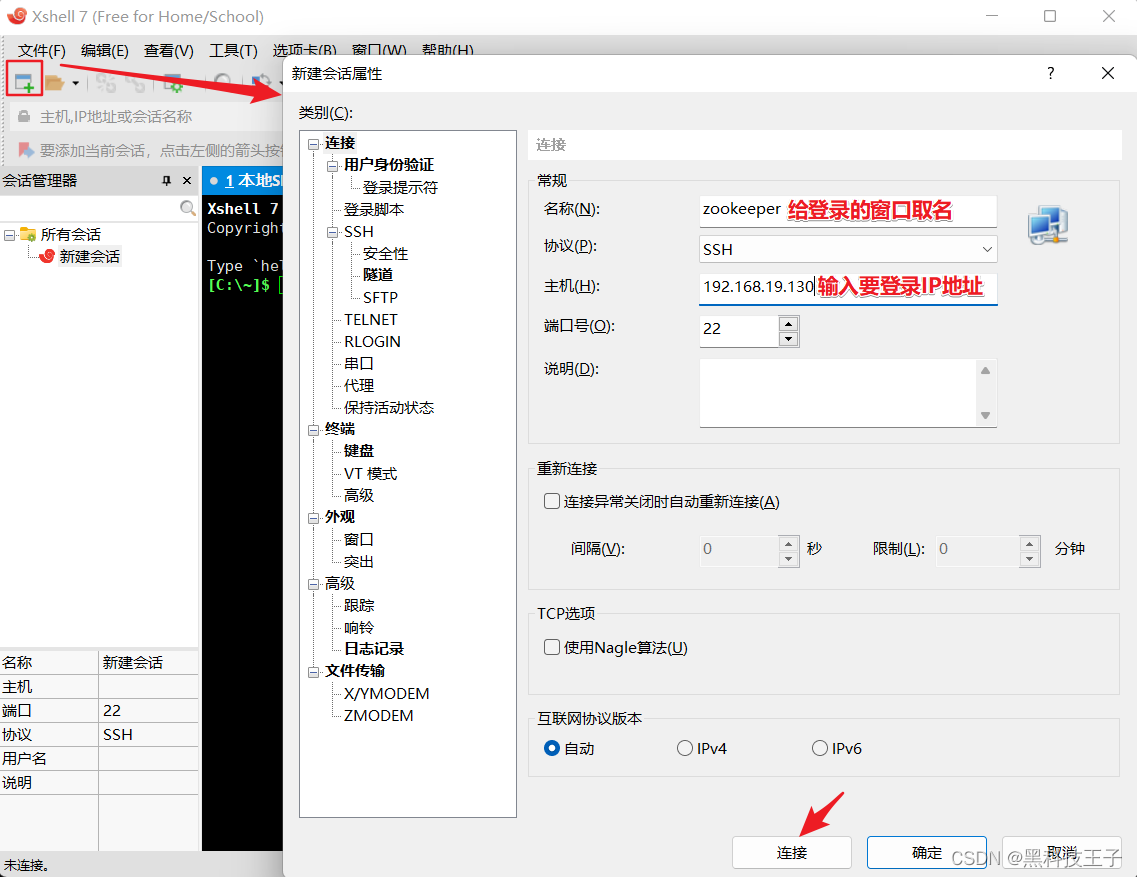Select ZMODEM in category tree

pos(379,716)
